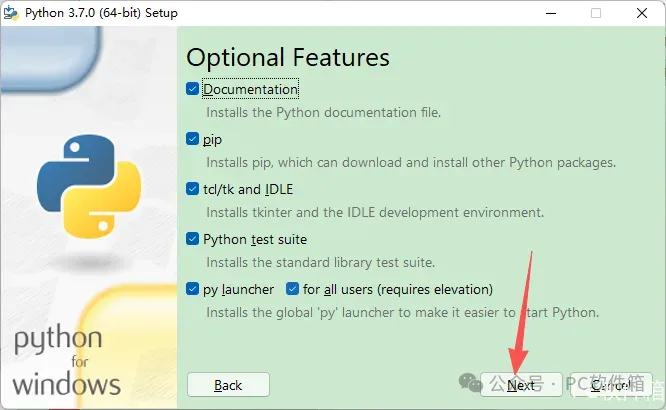
Task: Go to the next setup page with Next
Action: coord(521,385)
